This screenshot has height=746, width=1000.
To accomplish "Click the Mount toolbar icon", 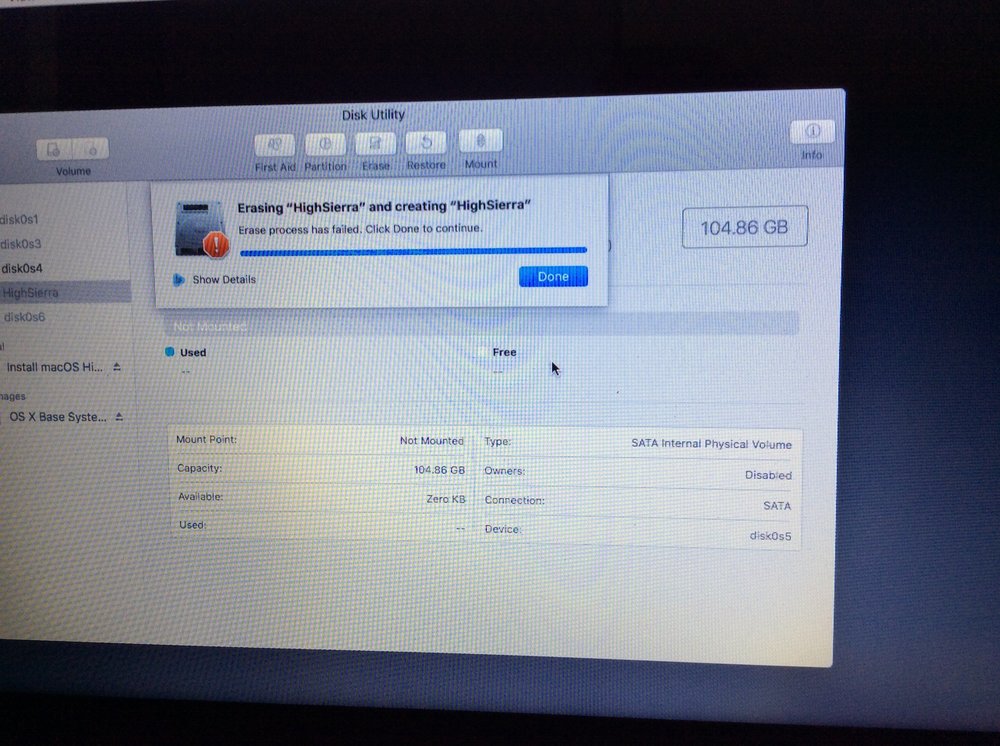I will (481, 140).
